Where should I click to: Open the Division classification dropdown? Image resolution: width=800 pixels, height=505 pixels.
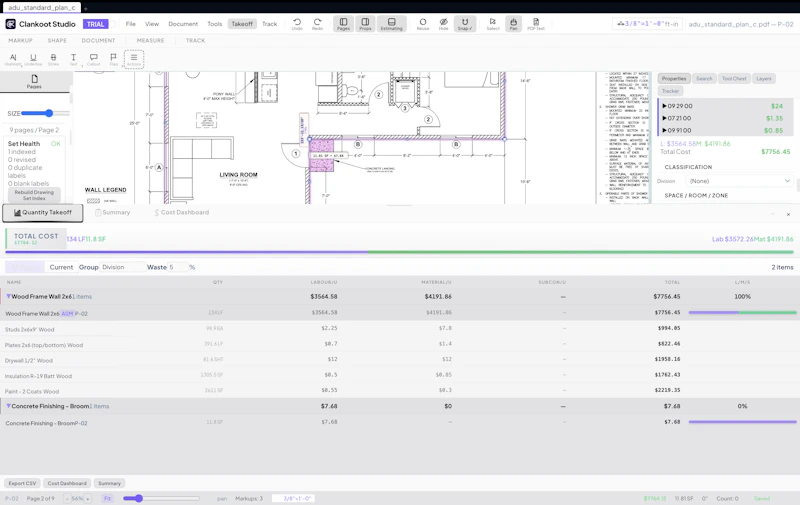click(739, 181)
